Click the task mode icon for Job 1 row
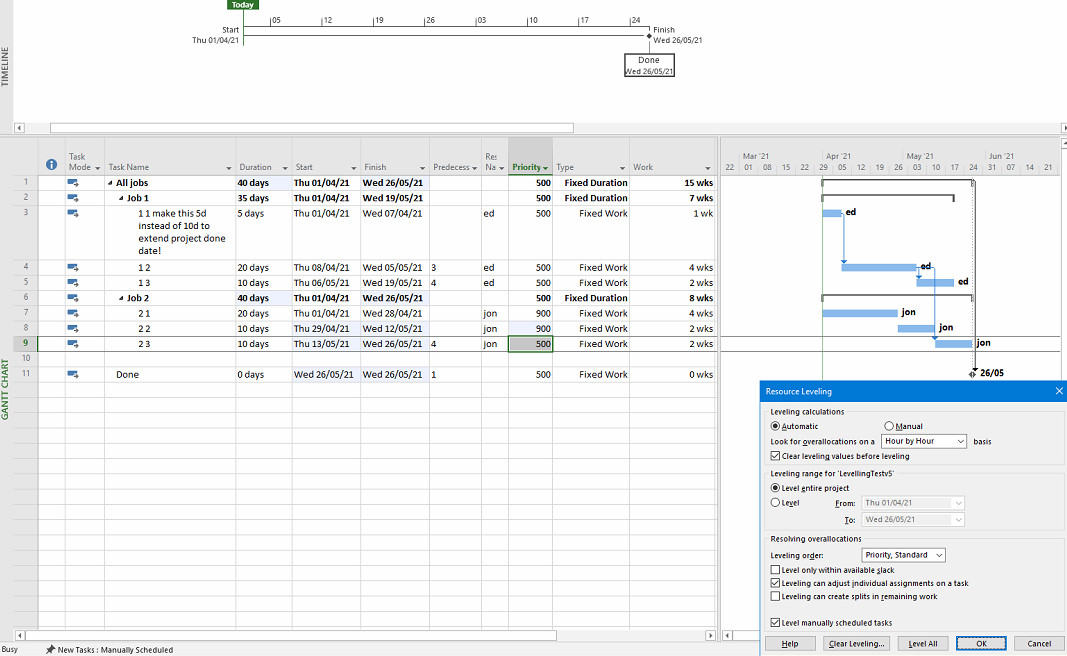 [x=73, y=198]
